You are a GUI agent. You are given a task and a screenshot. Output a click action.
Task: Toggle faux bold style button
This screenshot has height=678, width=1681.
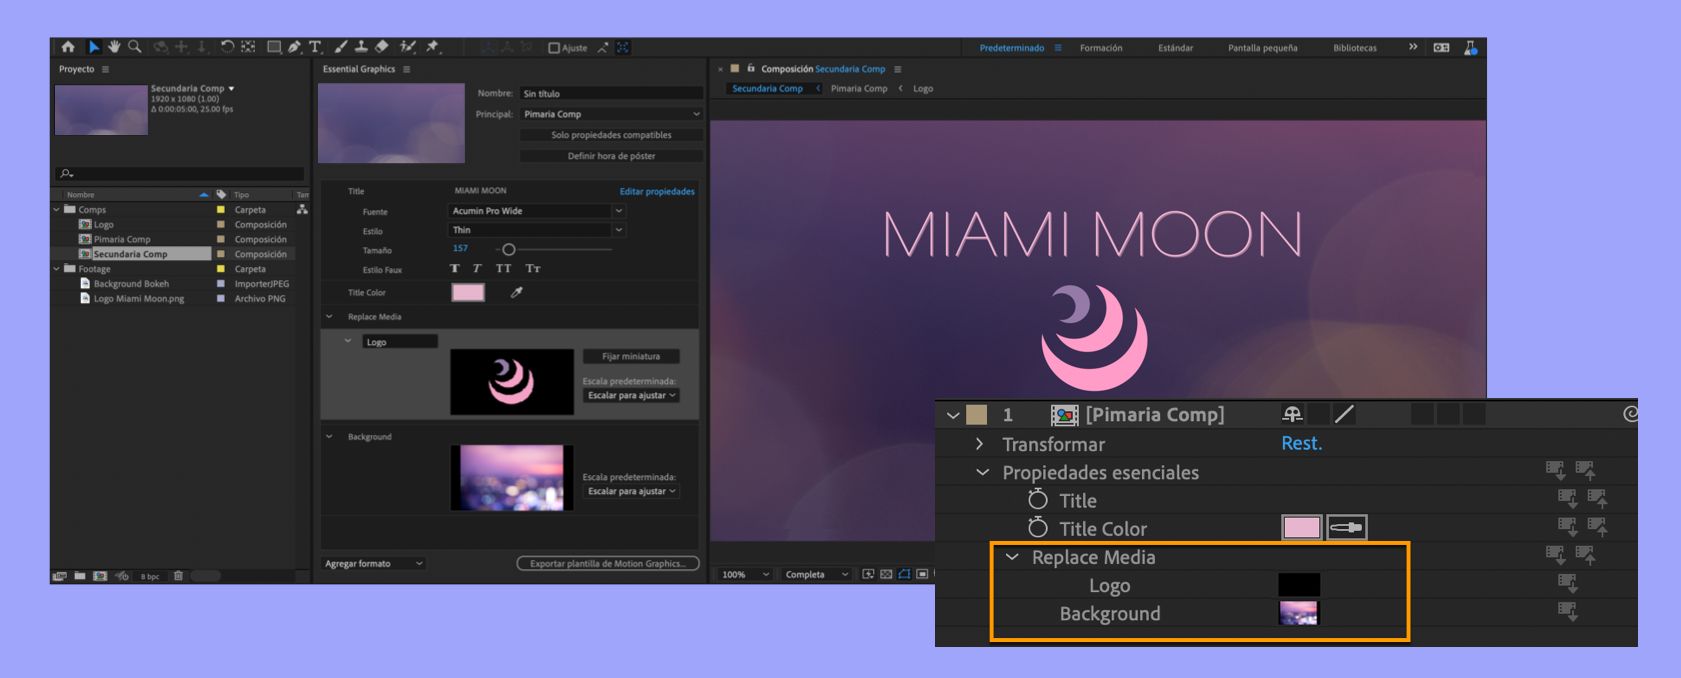455,268
